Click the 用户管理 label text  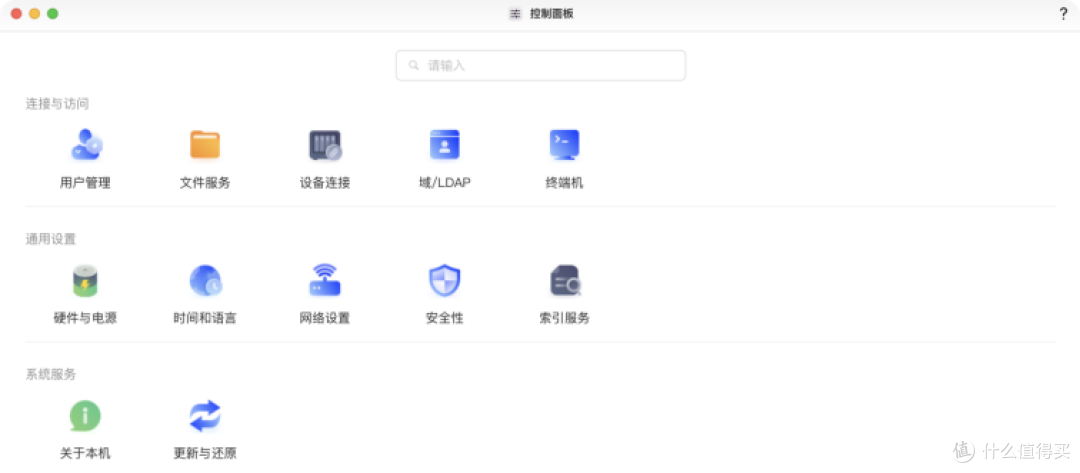(85, 183)
